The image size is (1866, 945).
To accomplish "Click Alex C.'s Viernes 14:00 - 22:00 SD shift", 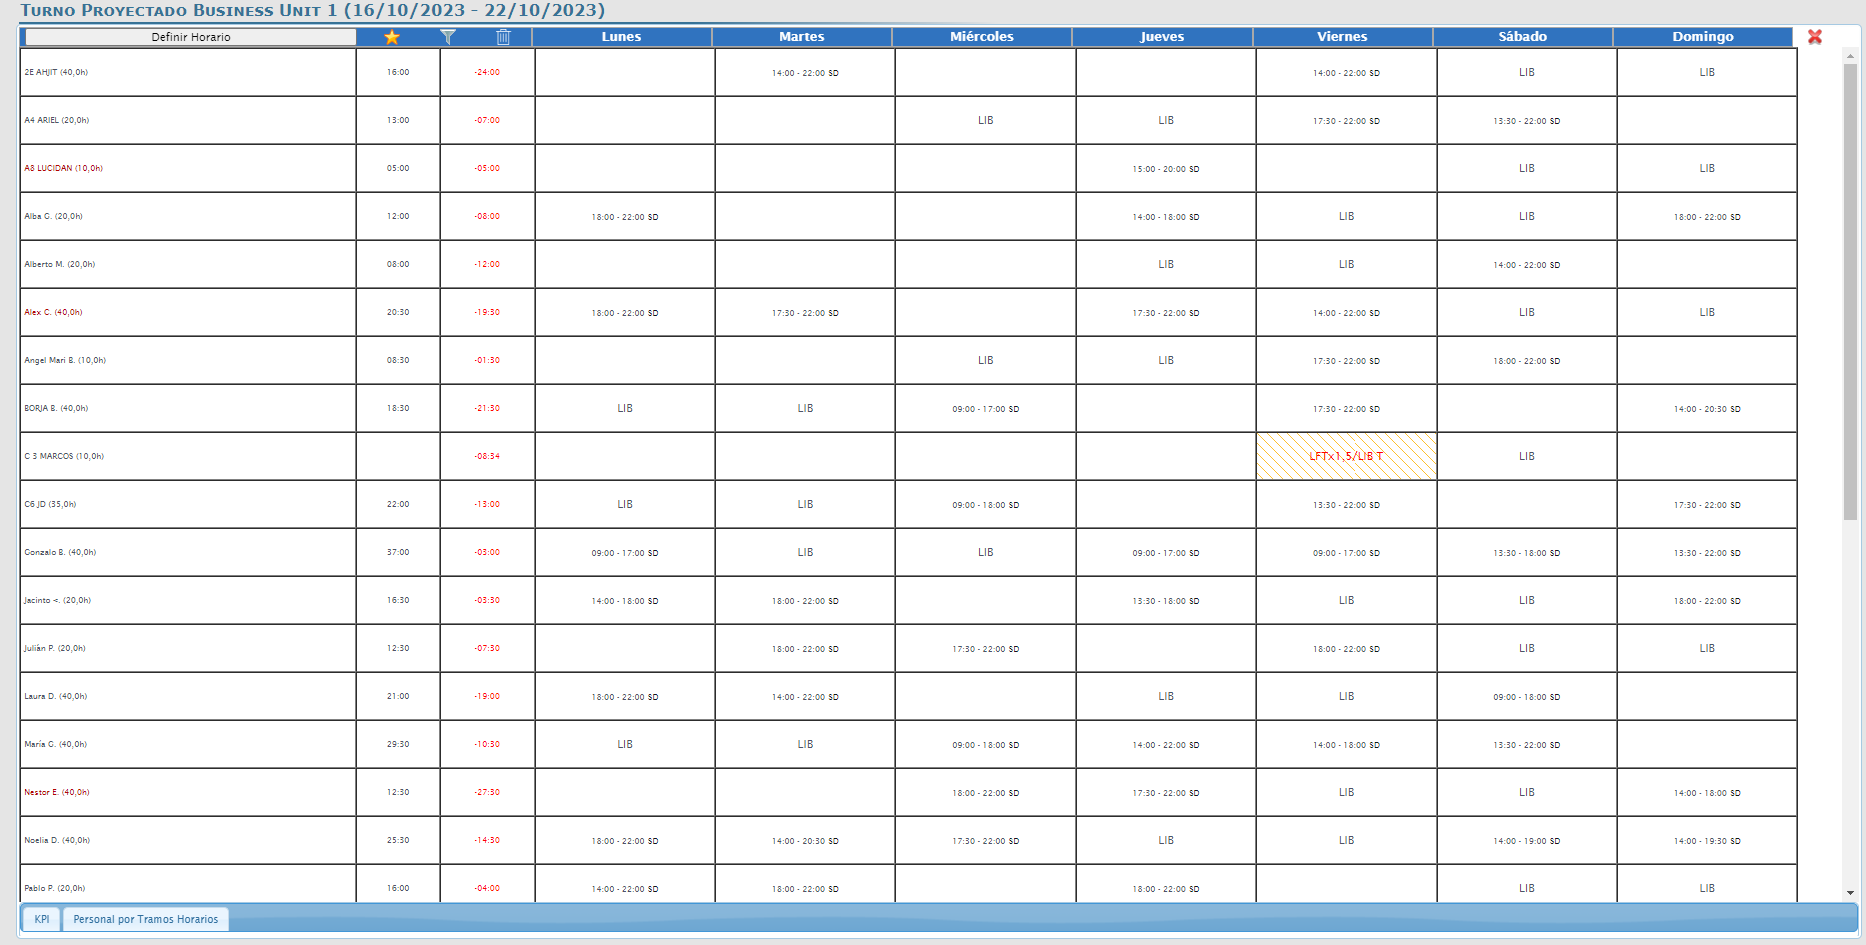I will [x=1345, y=312].
